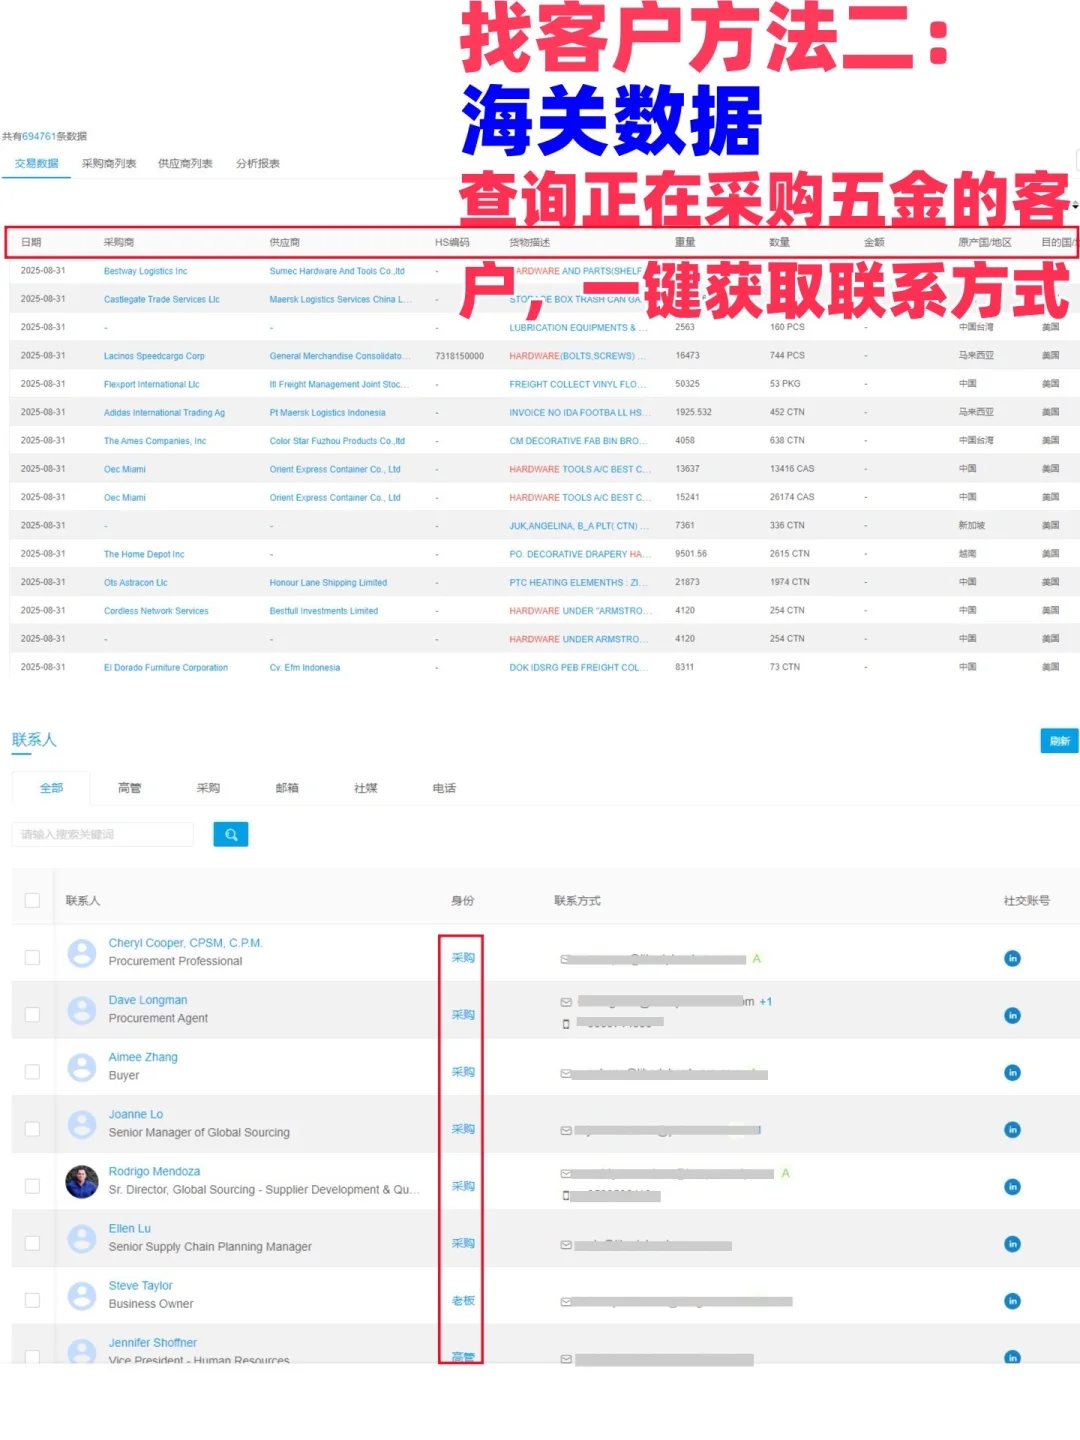Open Jennifer Shoffner's LinkedIn icon
This screenshot has width=1080, height=1440.
(x=1012, y=1358)
